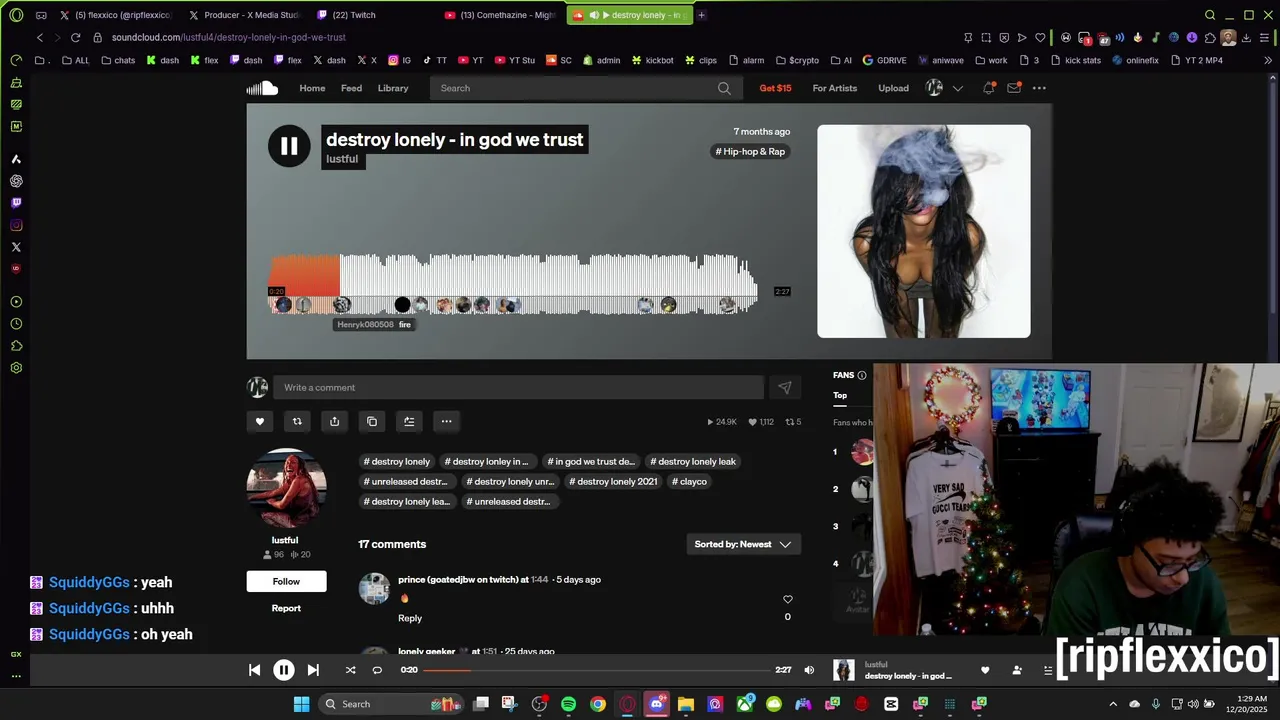Click the Write a comment field
The height and width of the screenshot is (720, 1280).
[519, 387]
